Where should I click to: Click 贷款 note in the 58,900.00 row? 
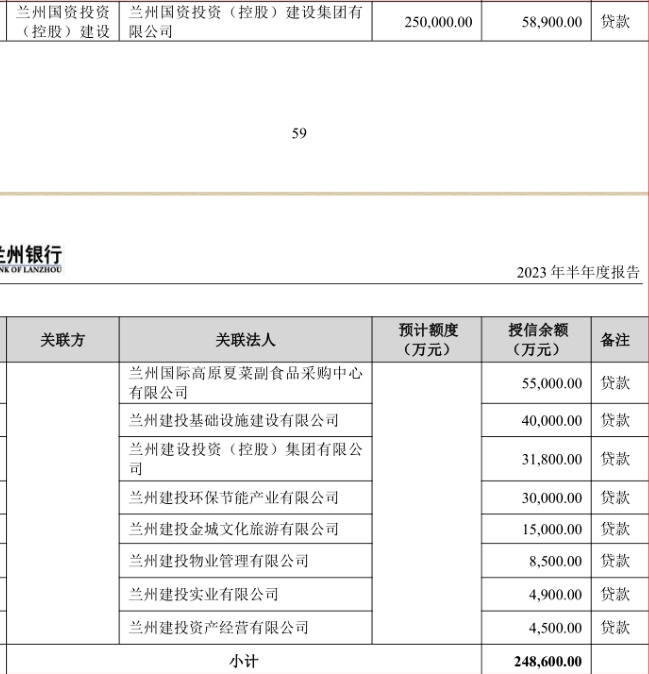click(x=615, y=21)
